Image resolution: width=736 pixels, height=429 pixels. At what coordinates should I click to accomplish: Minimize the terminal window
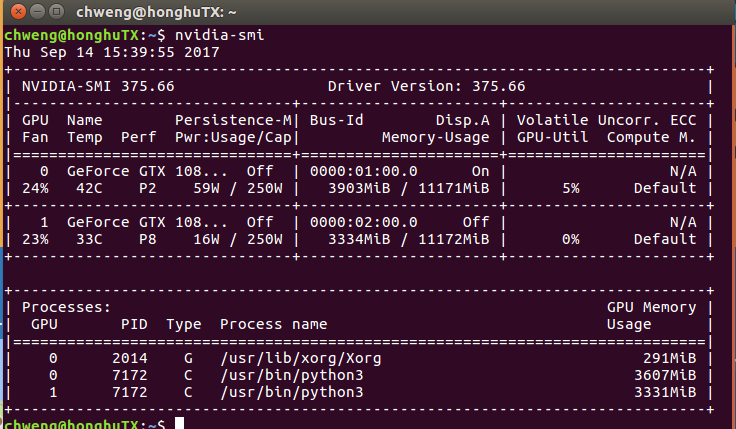click(x=34, y=13)
